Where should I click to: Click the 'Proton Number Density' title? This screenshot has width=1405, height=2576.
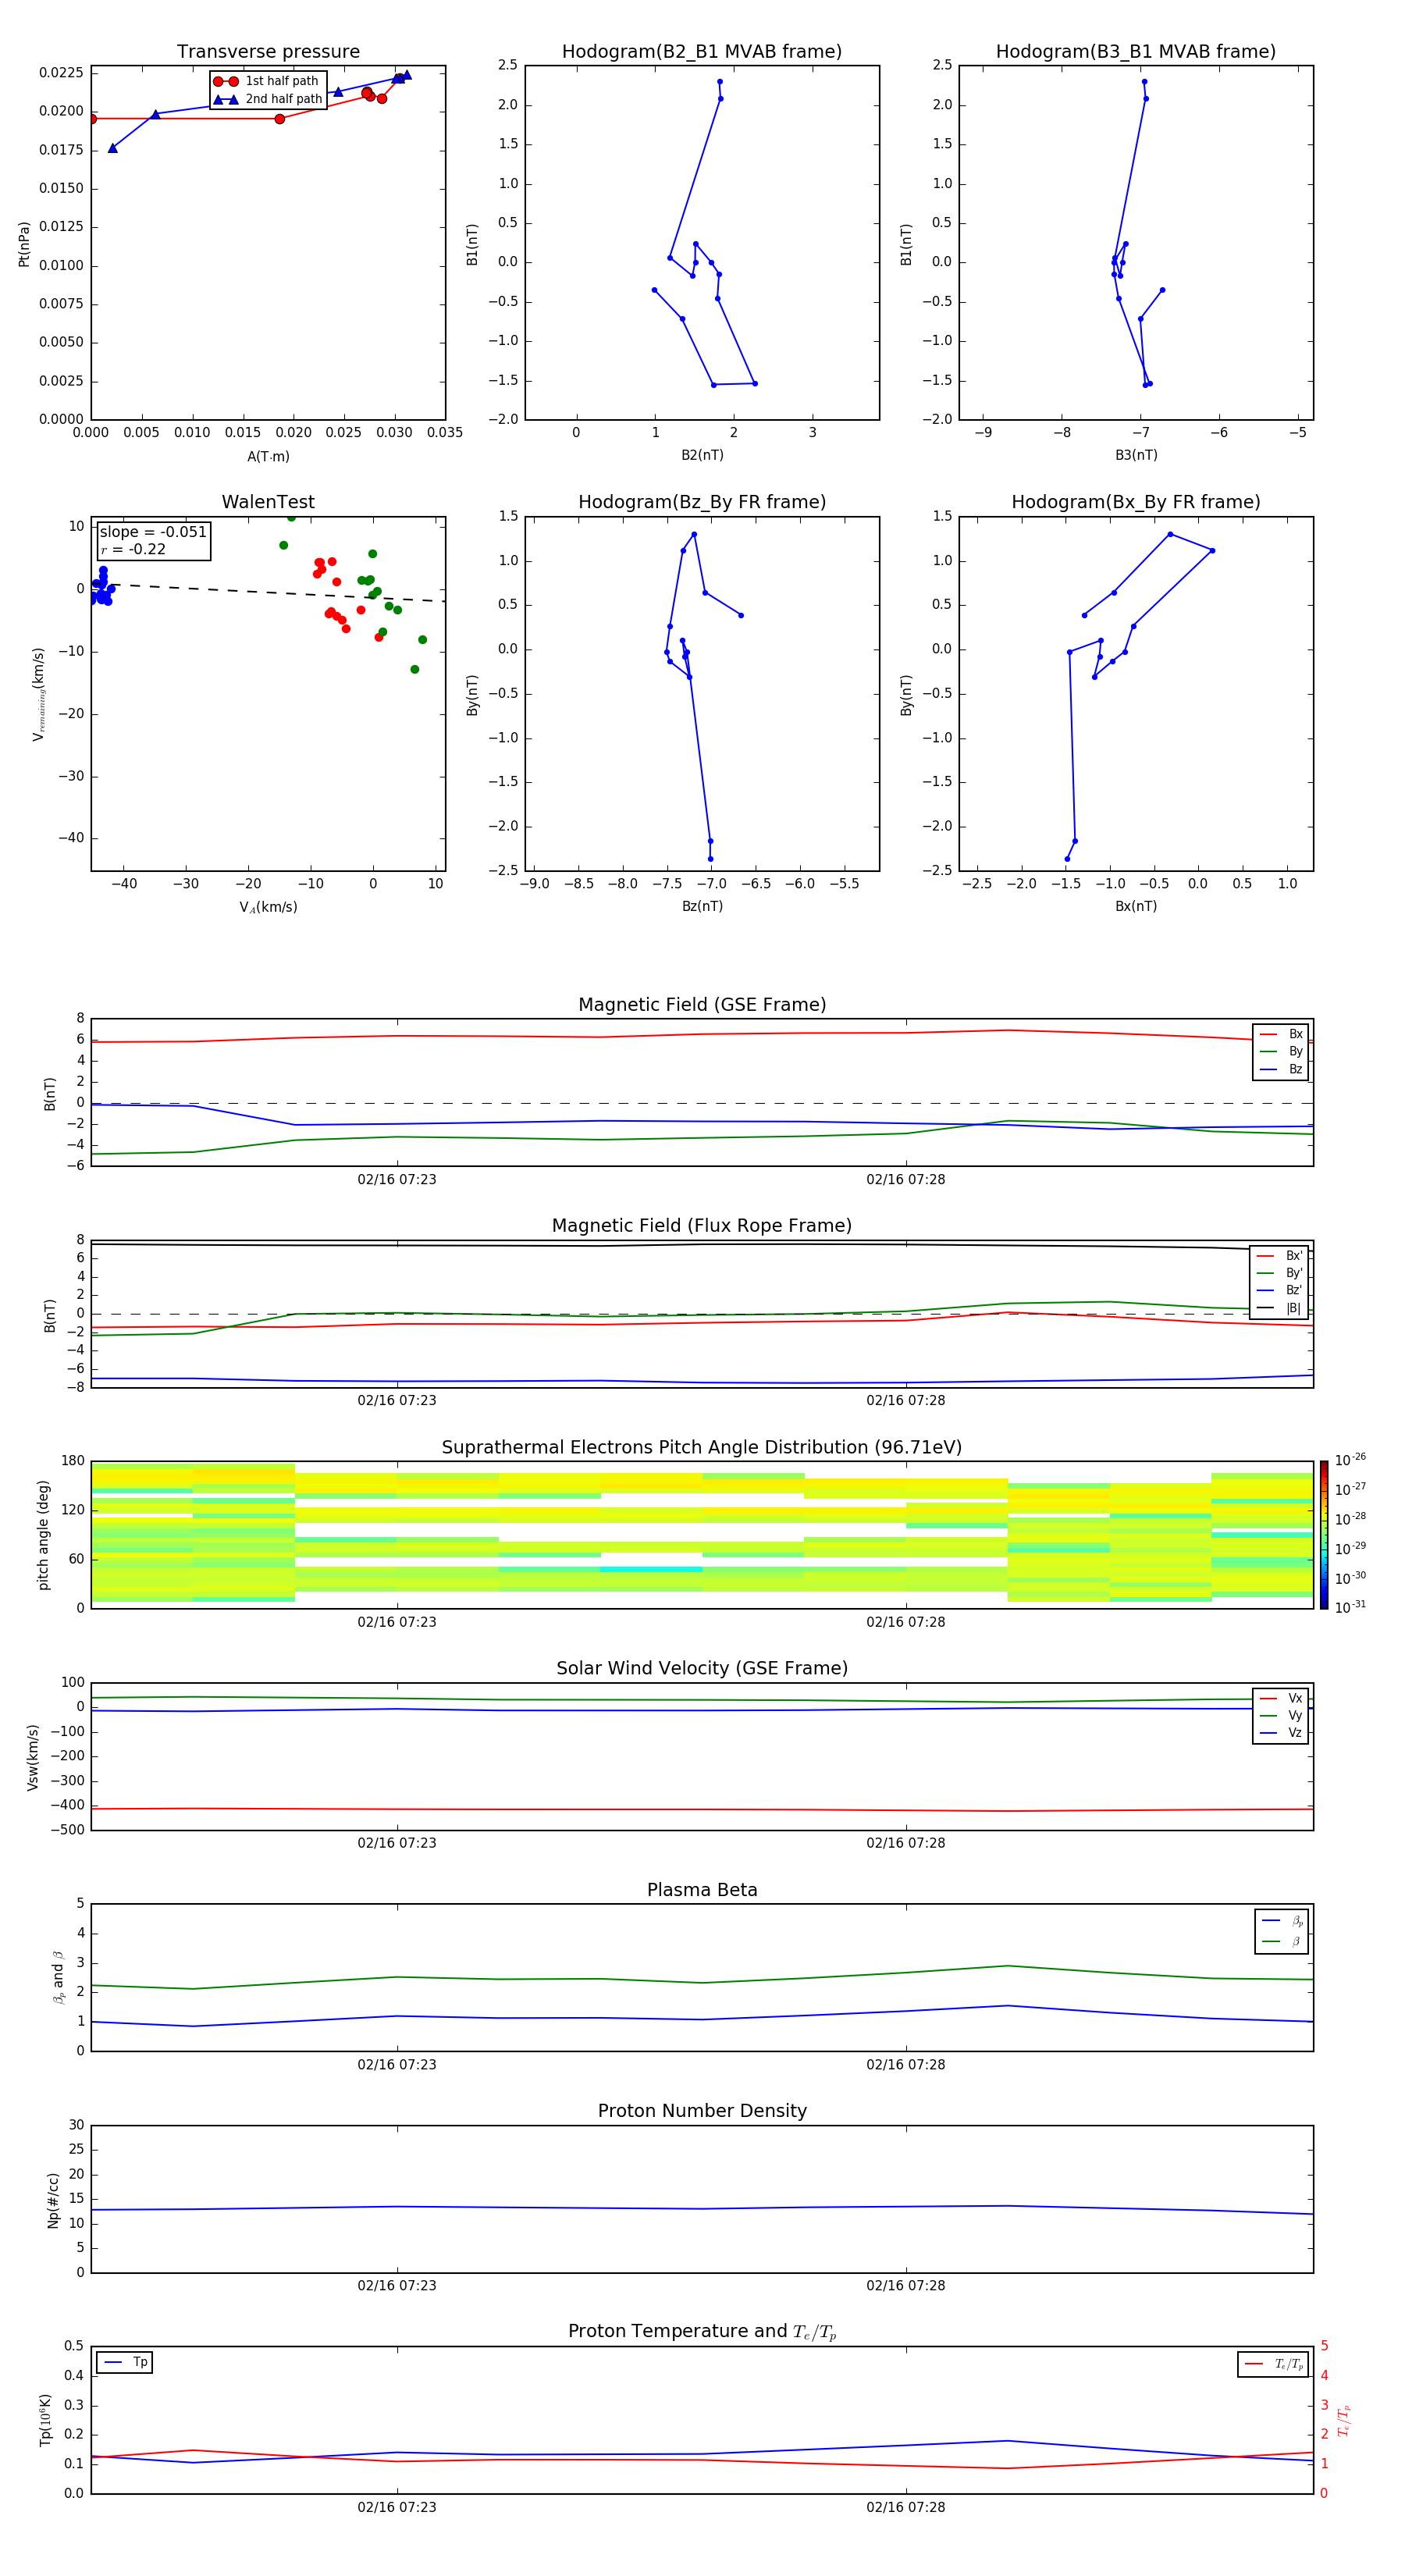point(702,2111)
